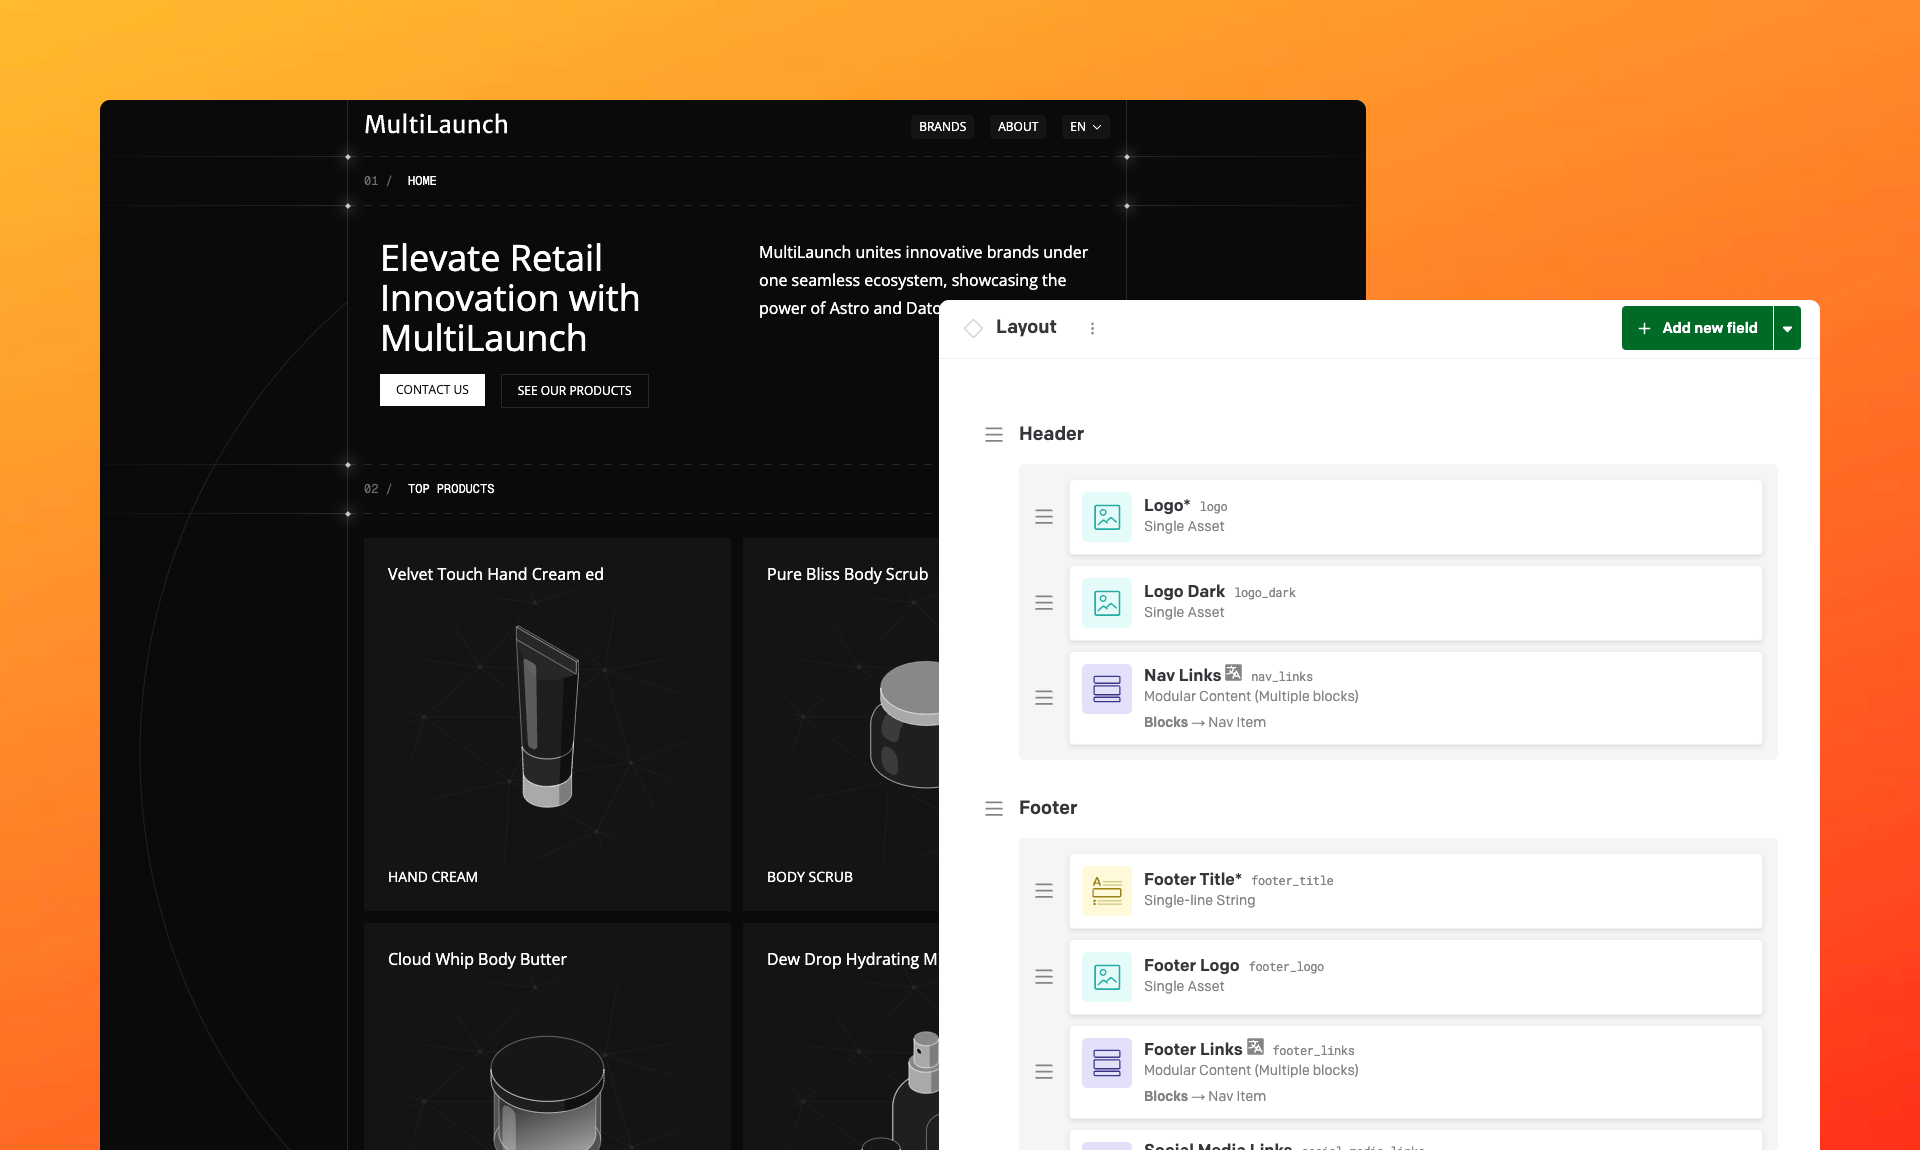Click the Nav Links localization icon
The width and height of the screenshot is (1920, 1150).
tap(1233, 673)
